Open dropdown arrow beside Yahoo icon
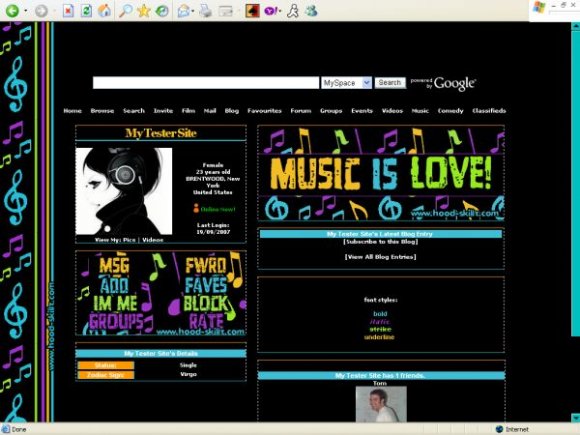580x435 pixels. click(x=280, y=11)
